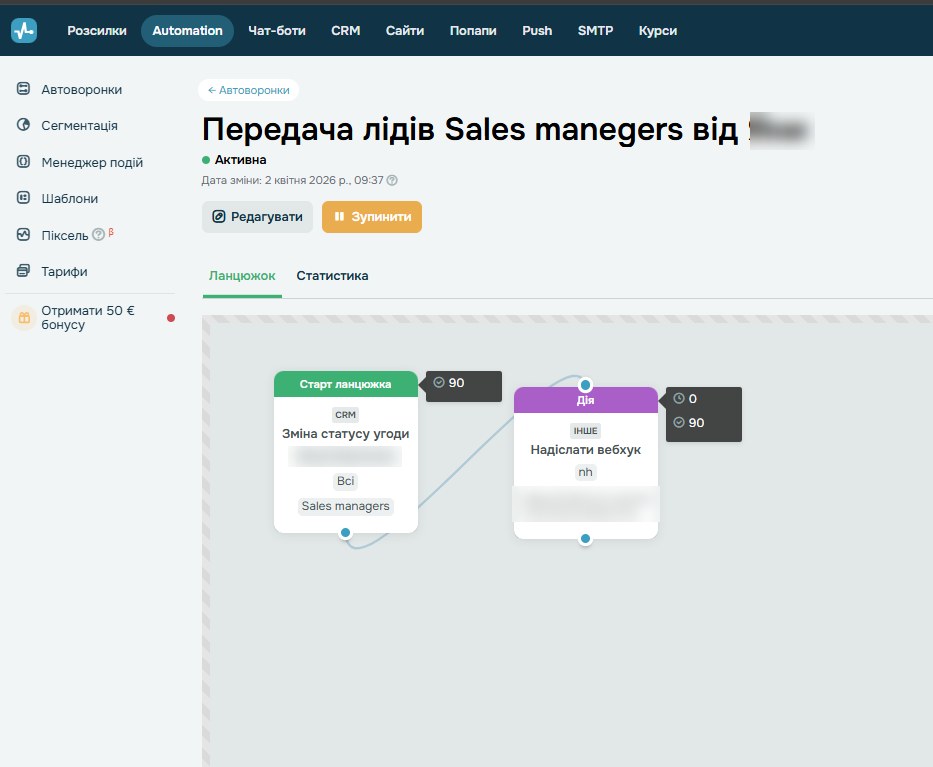The height and width of the screenshot is (767, 933).
Task: Open the Automation section
Action: pos(187,31)
